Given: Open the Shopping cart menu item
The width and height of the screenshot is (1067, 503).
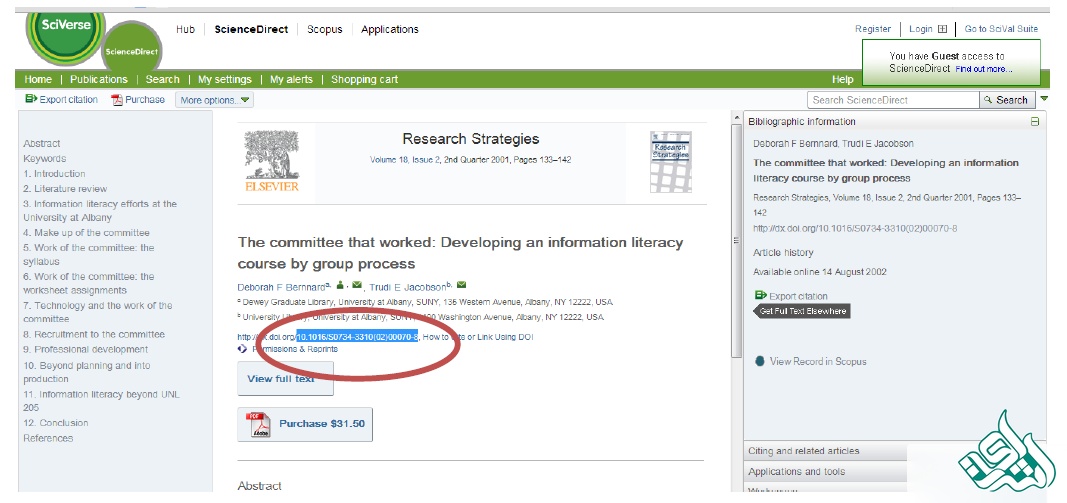Looking at the screenshot, I should point(365,80).
